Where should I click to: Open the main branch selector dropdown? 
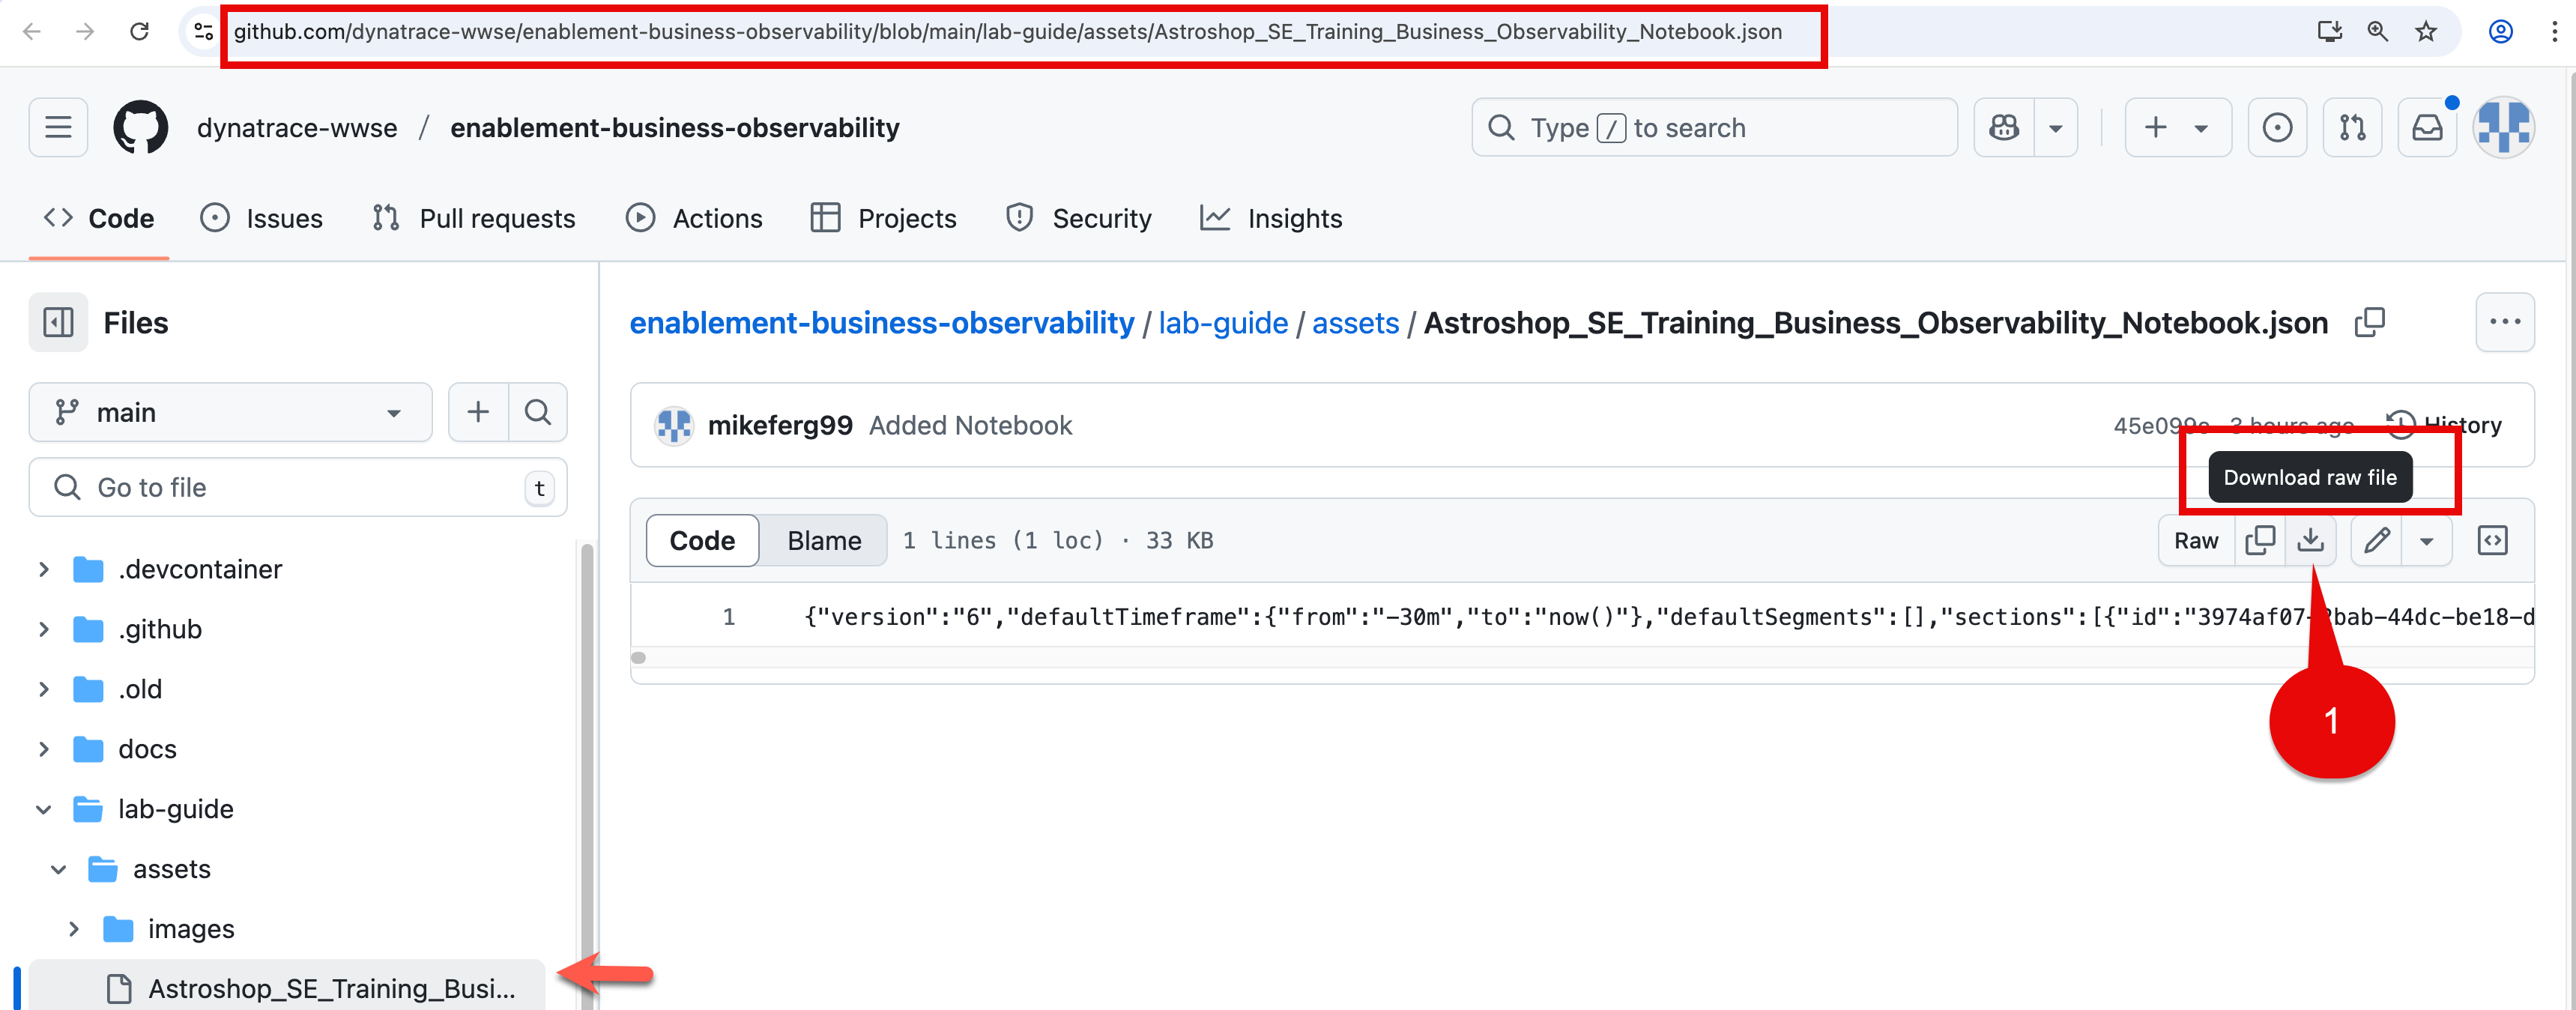[230, 412]
